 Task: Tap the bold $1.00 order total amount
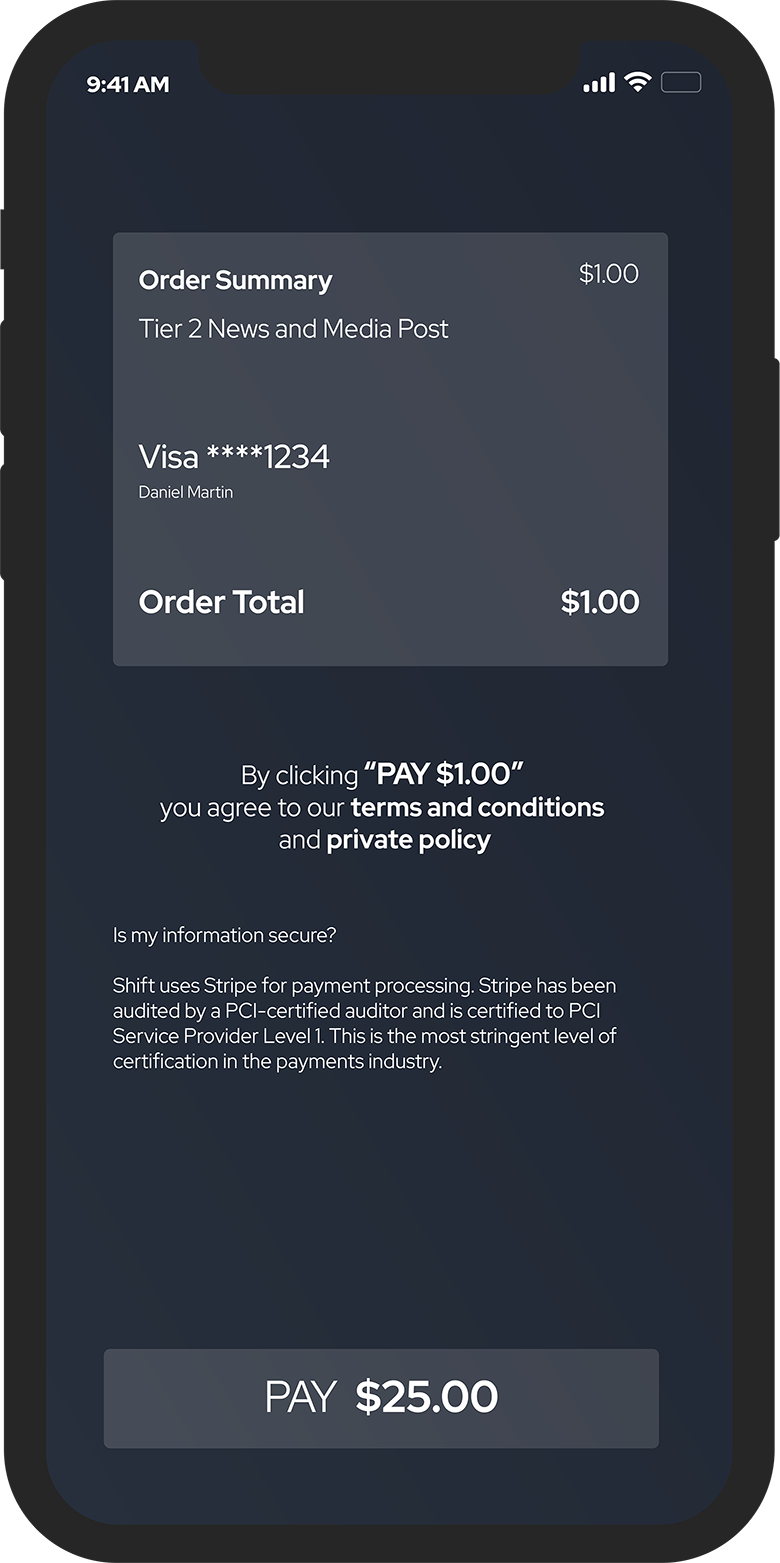[x=599, y=602]
